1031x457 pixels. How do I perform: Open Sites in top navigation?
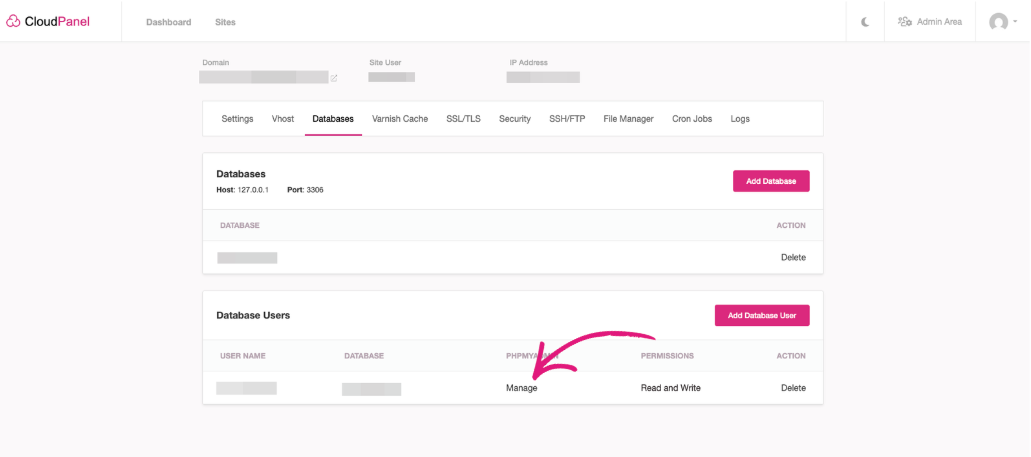pos(225,22)
